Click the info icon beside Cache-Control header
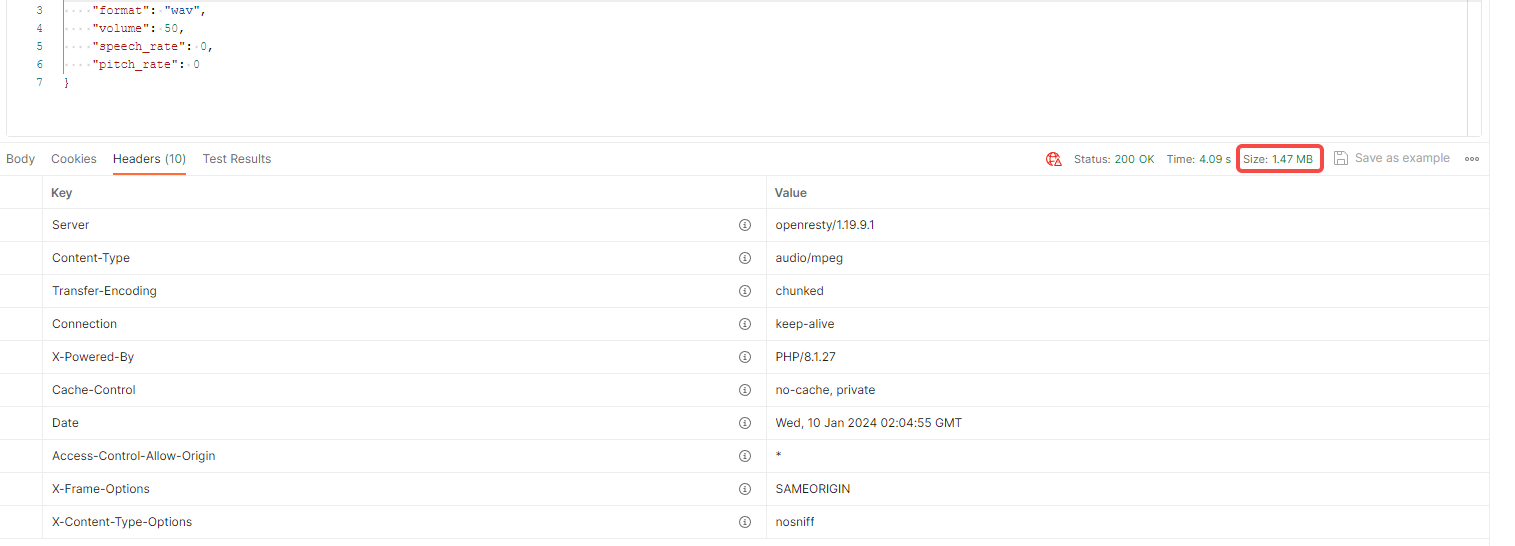The height and width of the screenshot is (546, 1515). pyautogui.click(x=744, y=390)
